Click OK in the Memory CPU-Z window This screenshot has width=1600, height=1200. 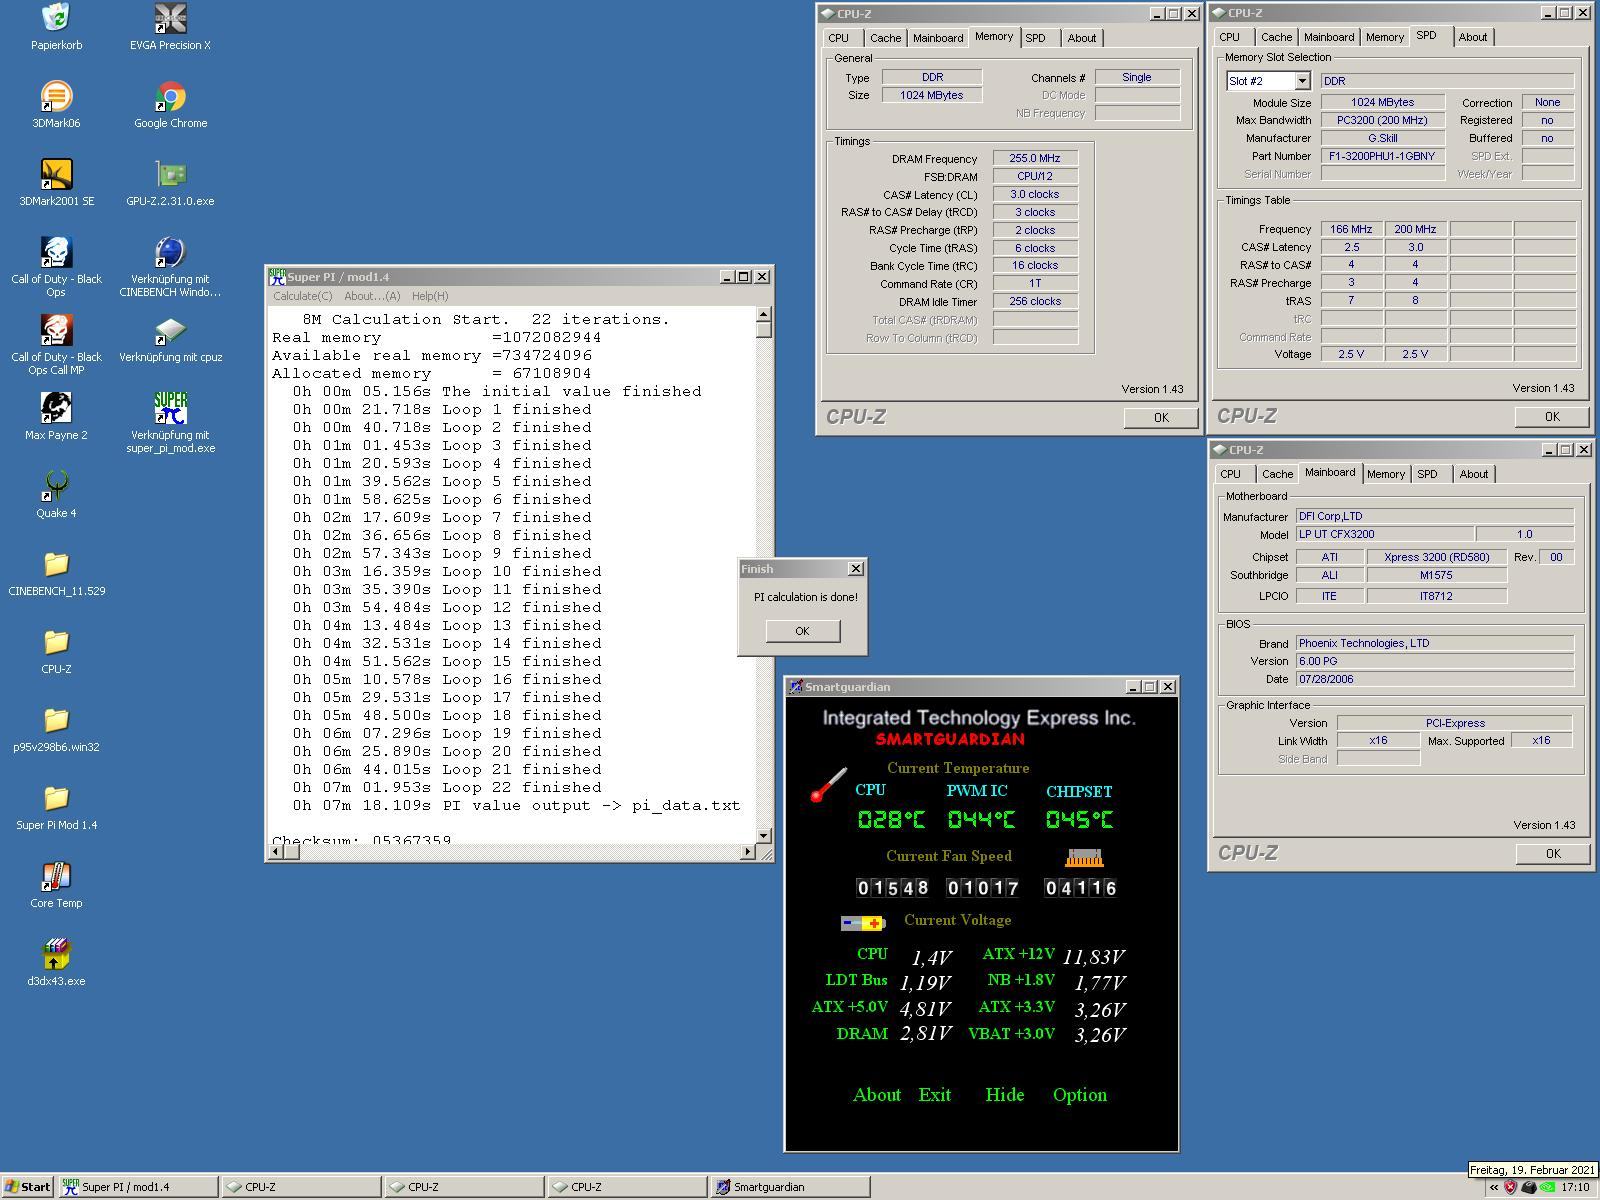1160,418
